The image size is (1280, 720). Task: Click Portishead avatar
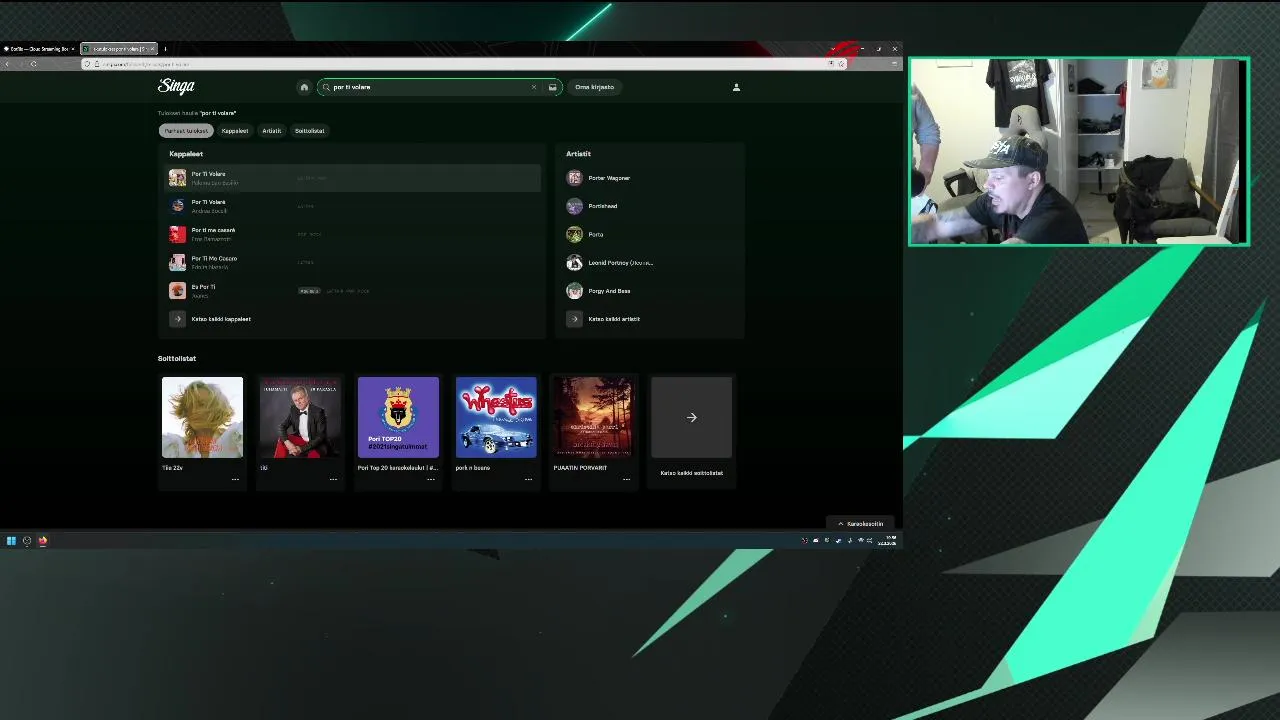tap(574, 206)
